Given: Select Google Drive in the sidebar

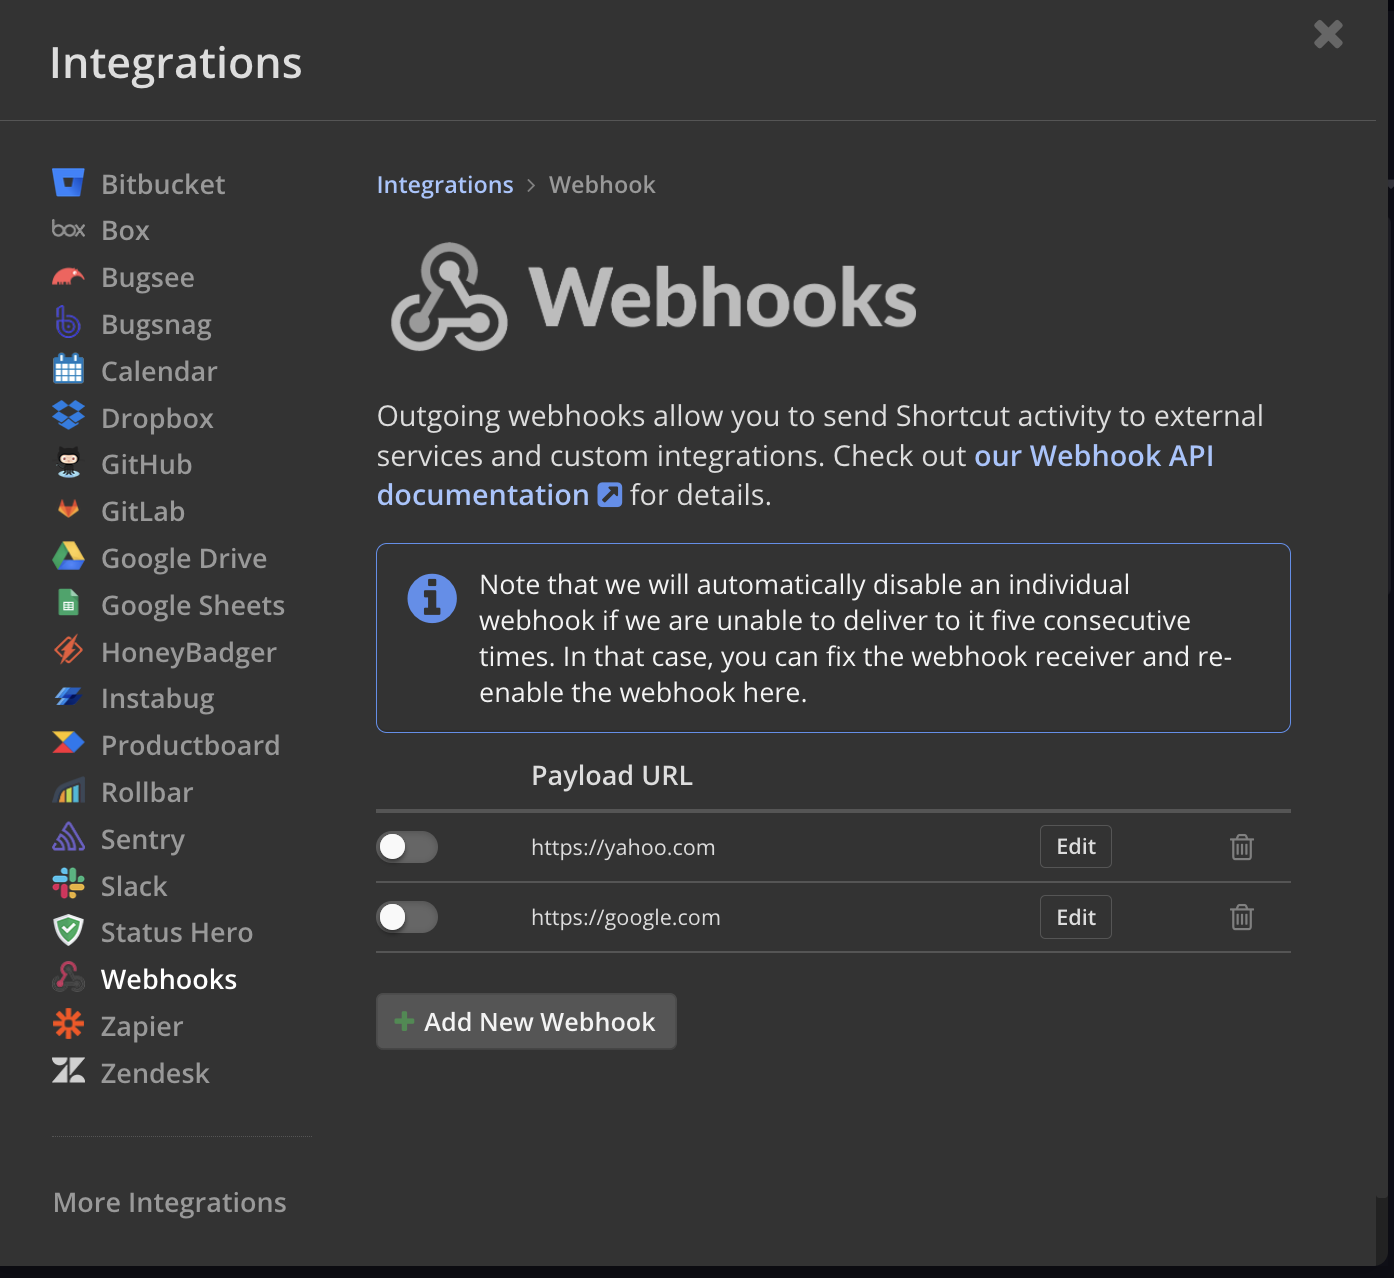Looking at the screenshot, I should pyautogui.click(x=184, y=558).
